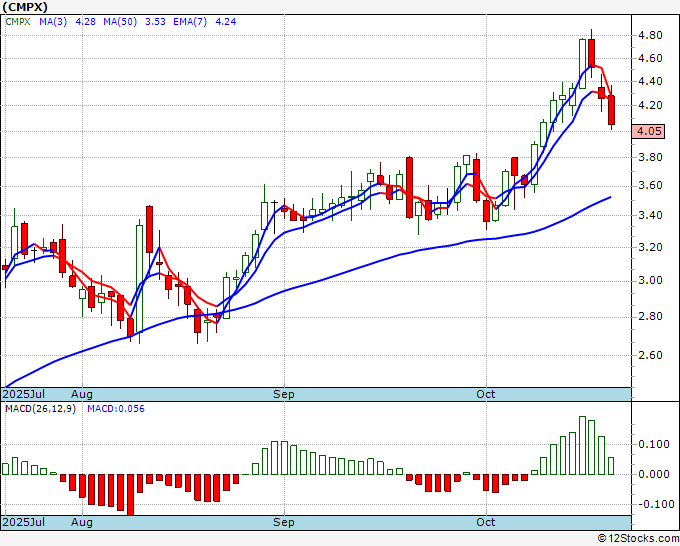The height and width of the screenshot is (546, 680).
Task: Click the 0.000 MACD axis label
Action: point(654,474)
